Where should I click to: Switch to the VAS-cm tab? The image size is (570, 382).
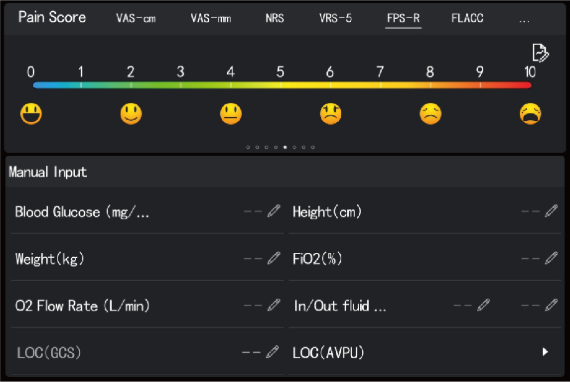click(136, 18)
